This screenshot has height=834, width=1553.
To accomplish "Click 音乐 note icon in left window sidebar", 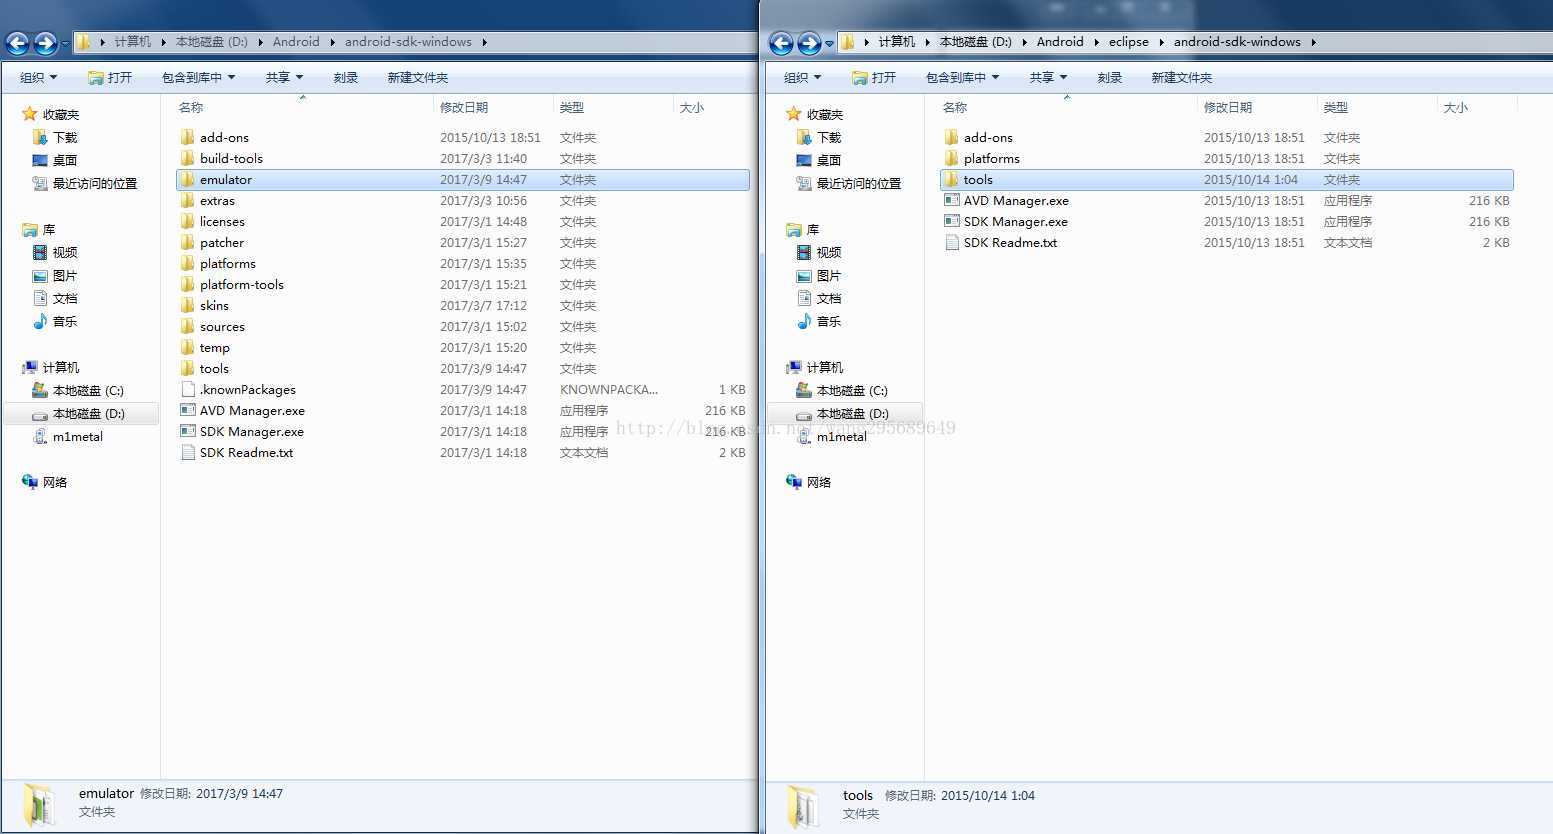I will [40, 322].
